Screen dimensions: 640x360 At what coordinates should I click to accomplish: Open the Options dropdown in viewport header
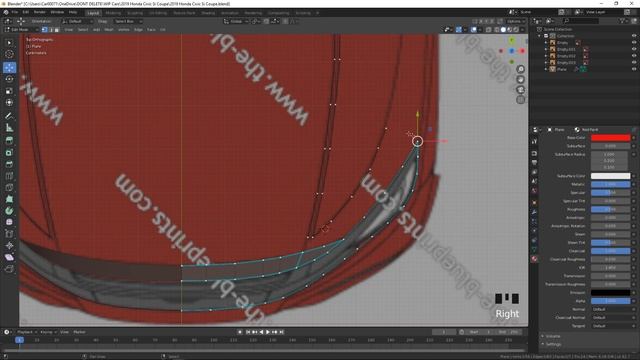[x=516, y=21]
